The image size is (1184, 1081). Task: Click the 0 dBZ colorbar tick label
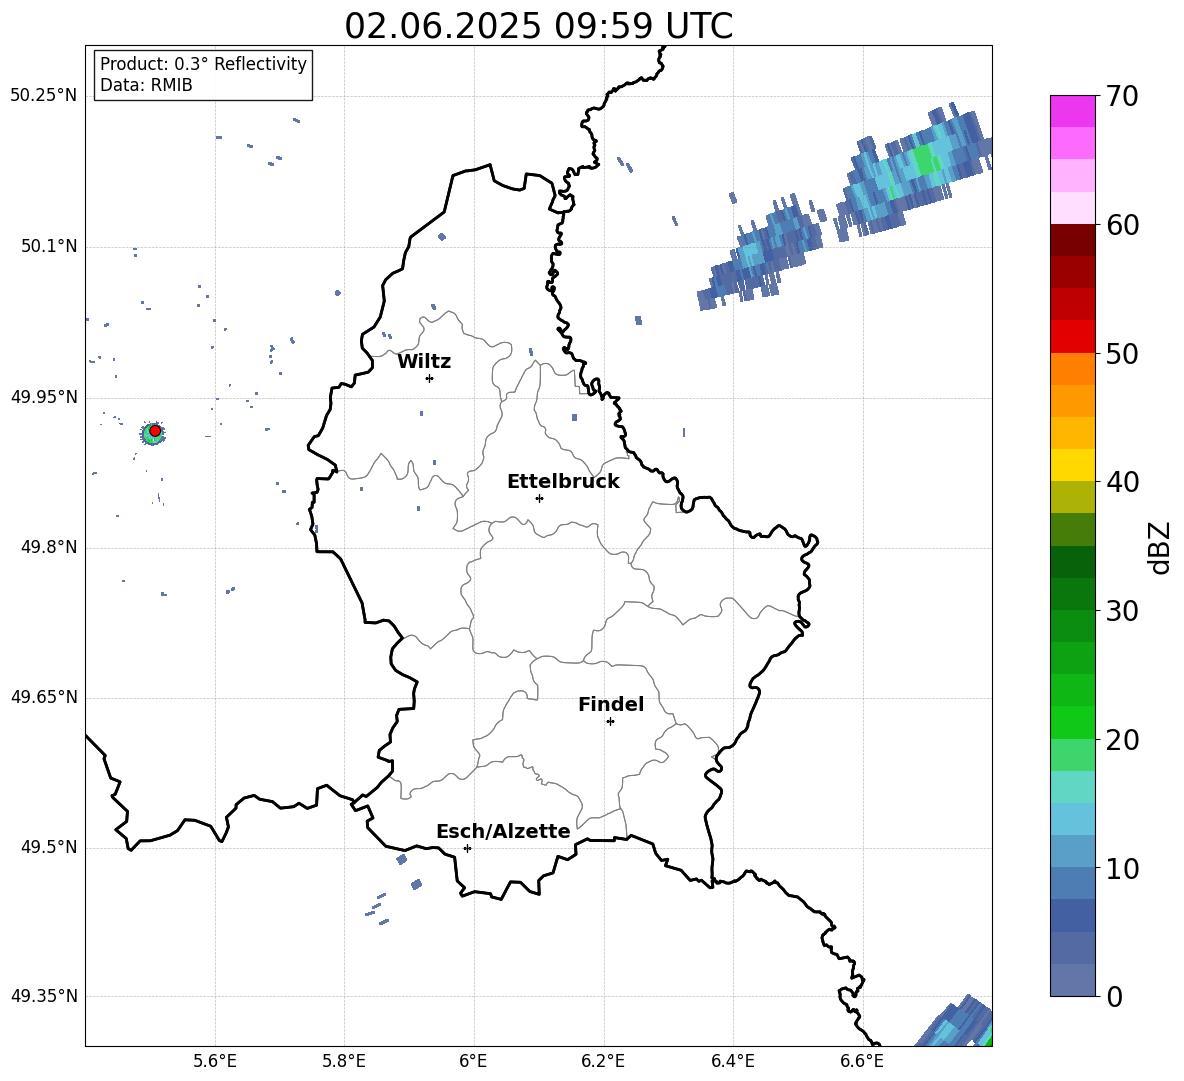click(1114, 996)
